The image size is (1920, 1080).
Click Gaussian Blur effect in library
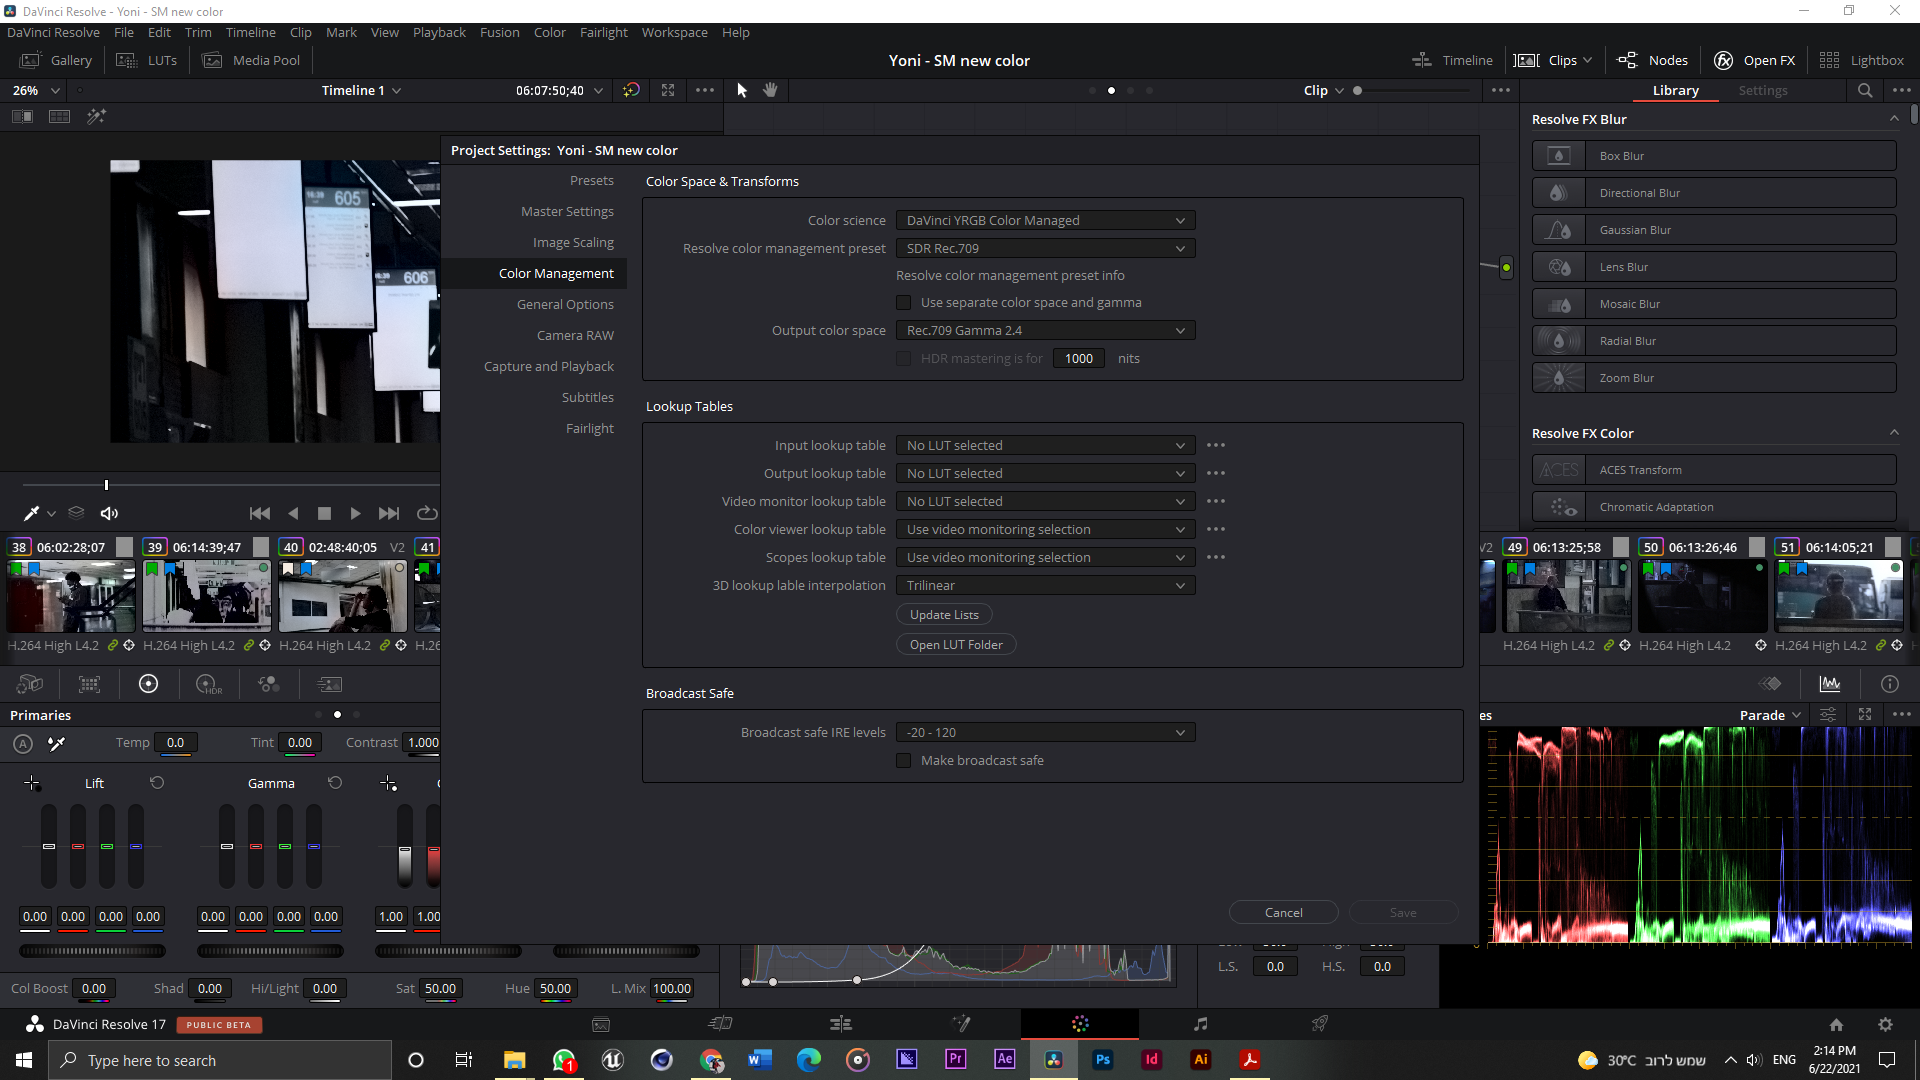click(x=1714, y=230)
